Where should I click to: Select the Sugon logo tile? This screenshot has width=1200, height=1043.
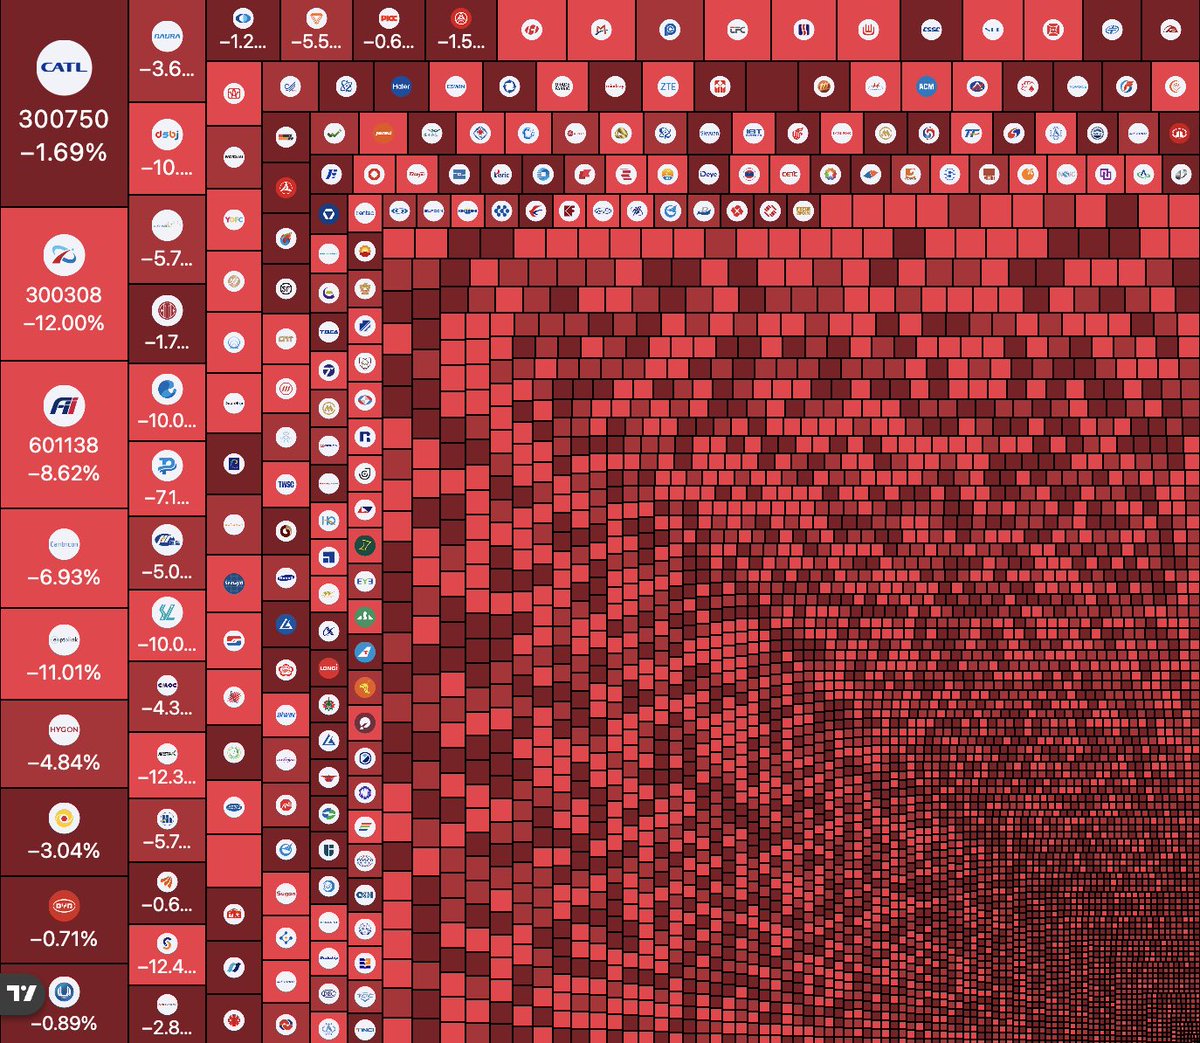[x=286, y=894]
